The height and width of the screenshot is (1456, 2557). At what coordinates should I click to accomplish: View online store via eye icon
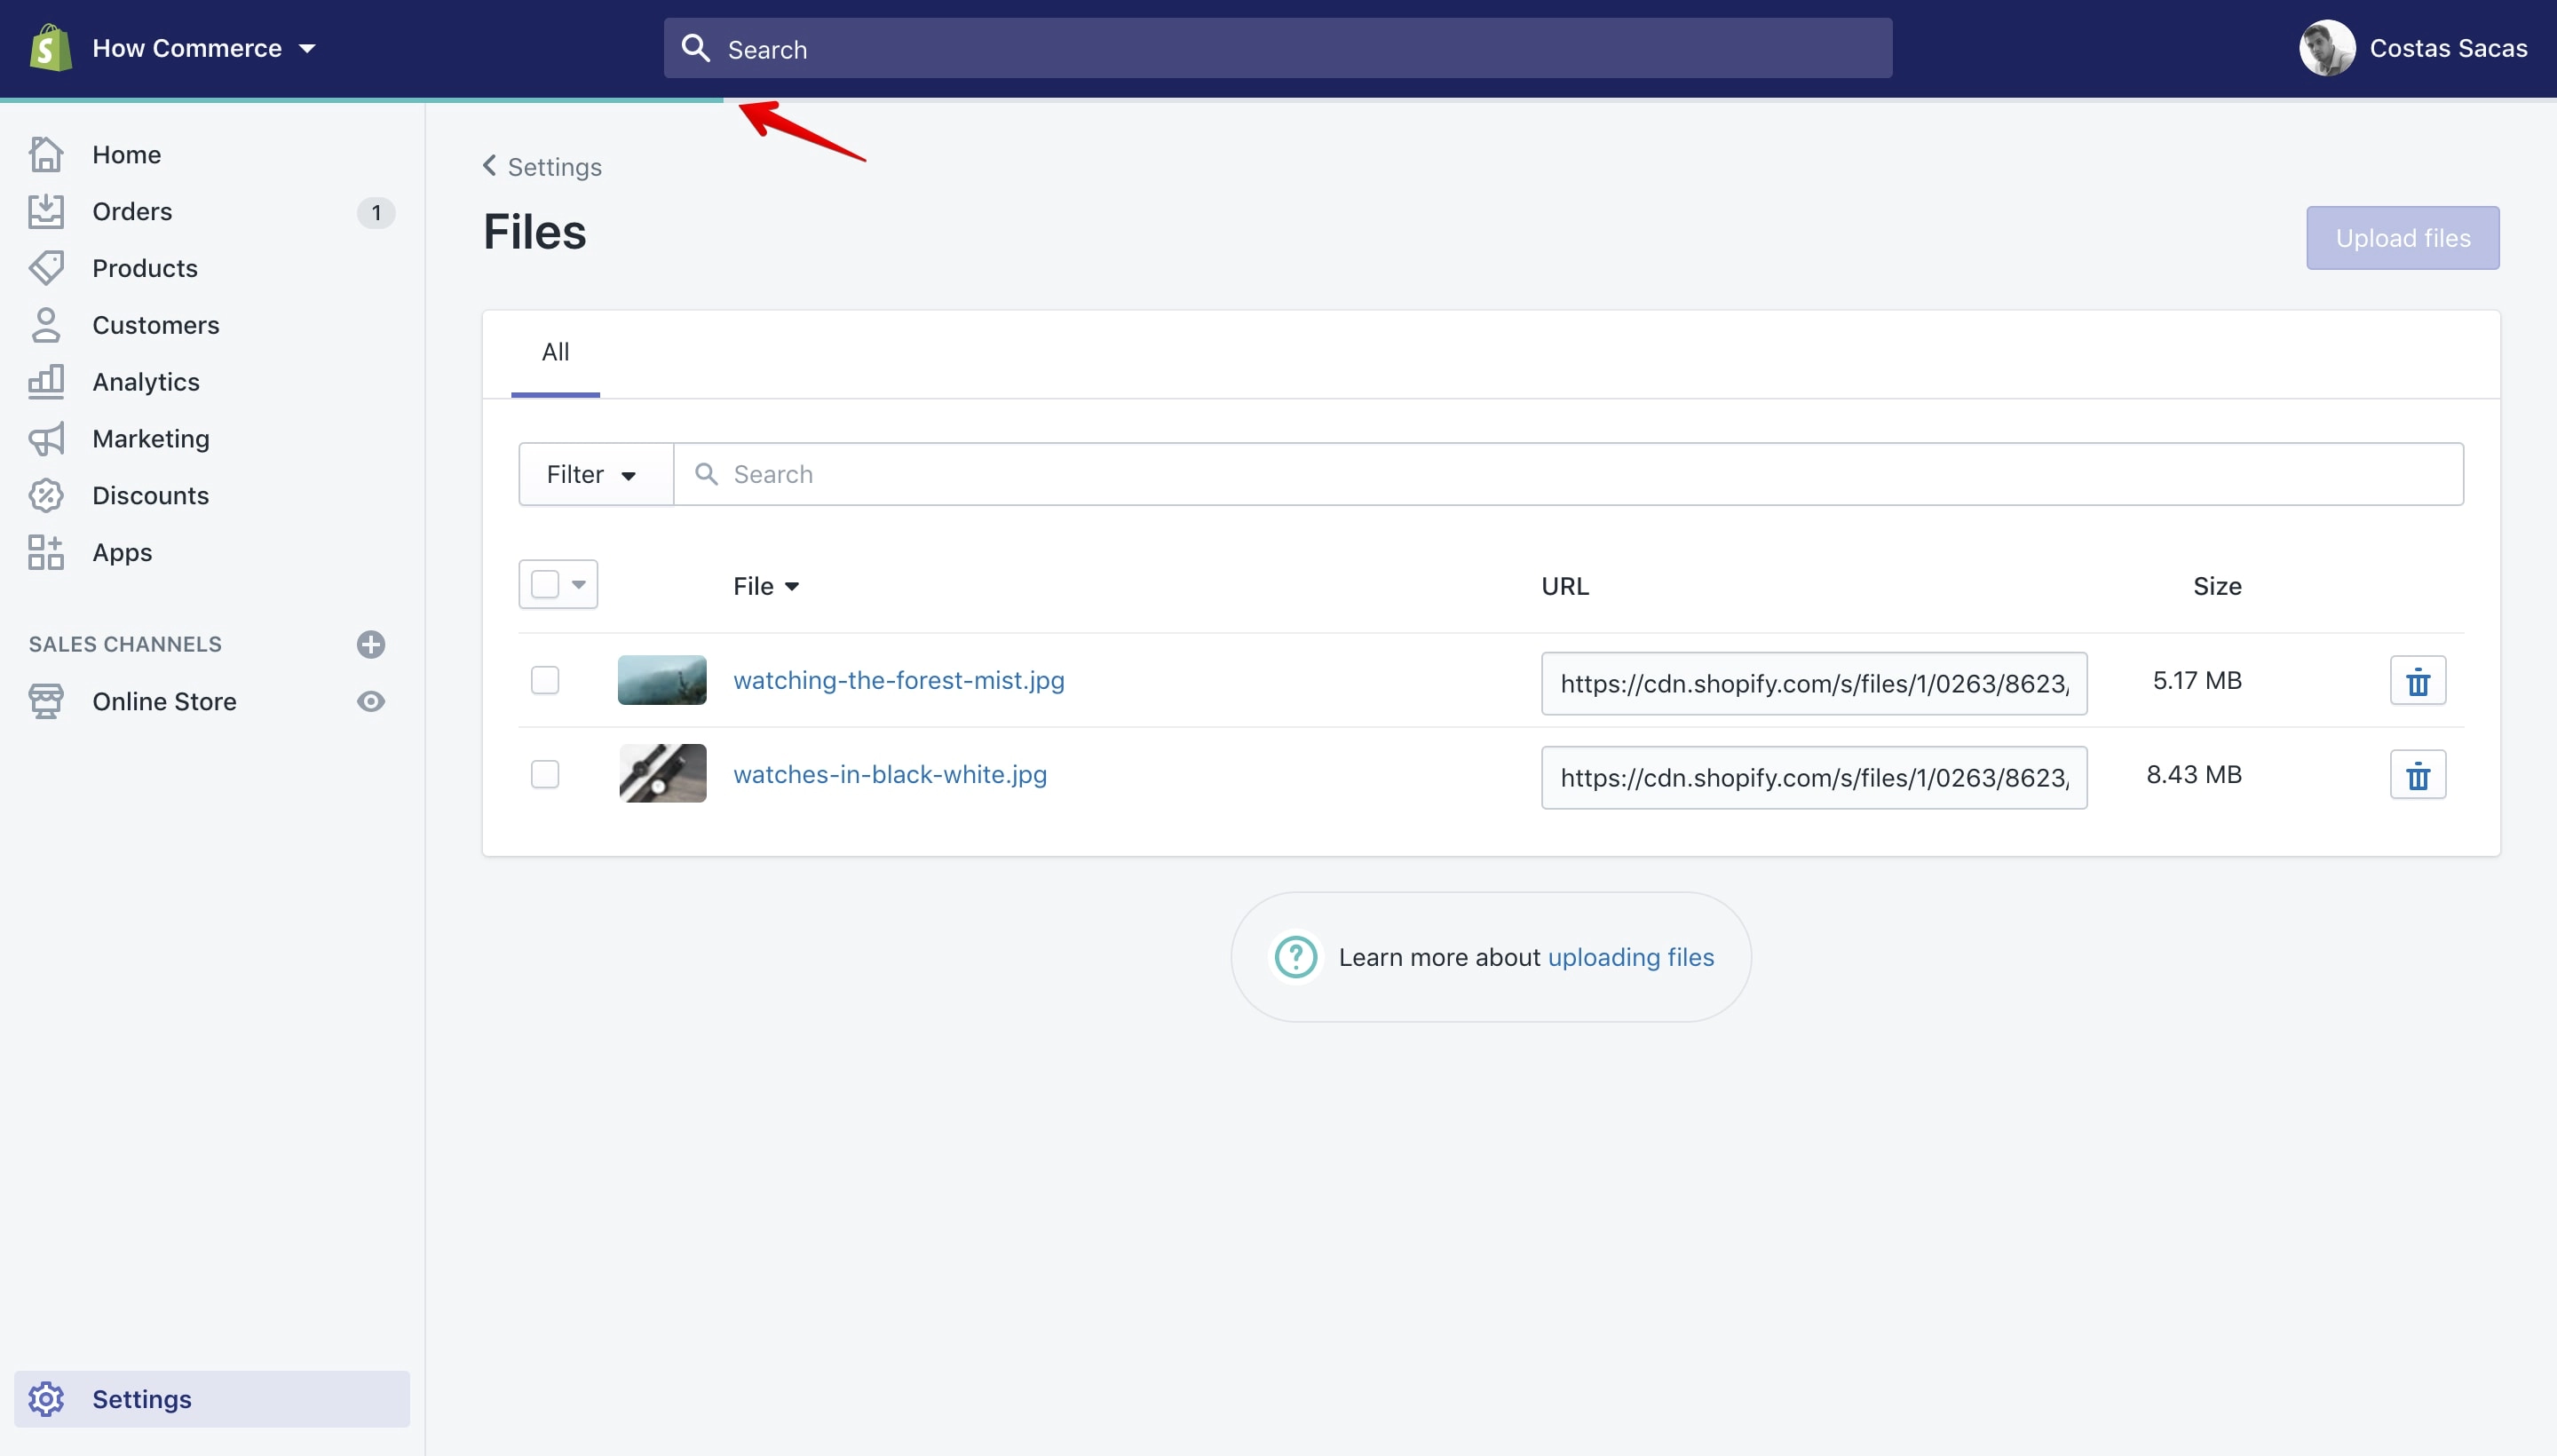(x=371, y=702)
